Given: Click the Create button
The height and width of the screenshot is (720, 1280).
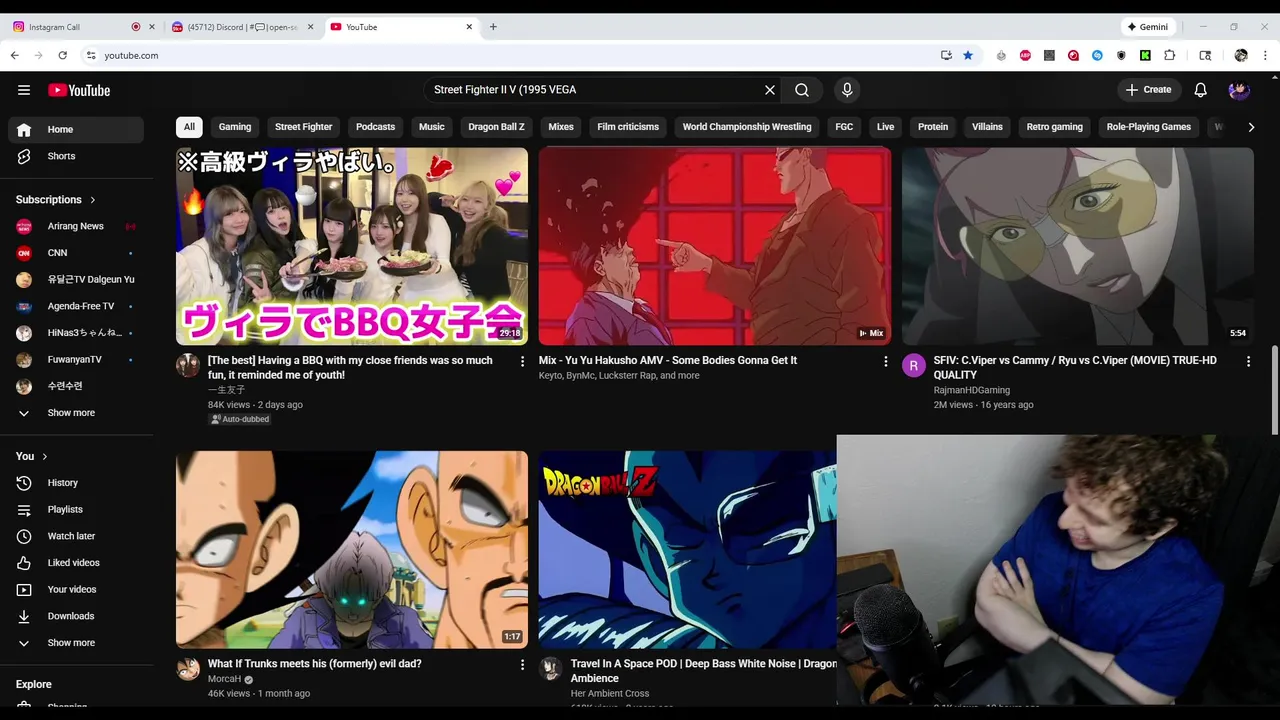Looking at the screenshot, I should pyautogui.click(x=1149, y=90).
